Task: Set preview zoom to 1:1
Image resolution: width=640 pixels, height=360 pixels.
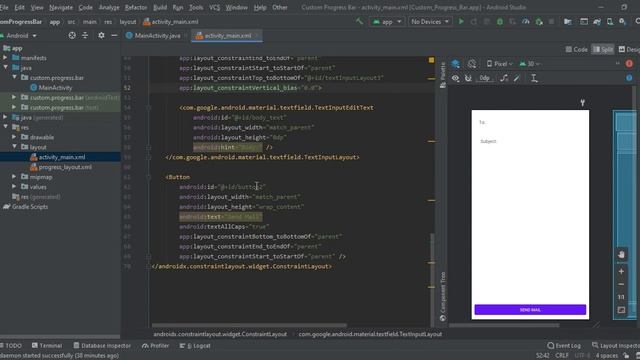Action: [621, 297]
